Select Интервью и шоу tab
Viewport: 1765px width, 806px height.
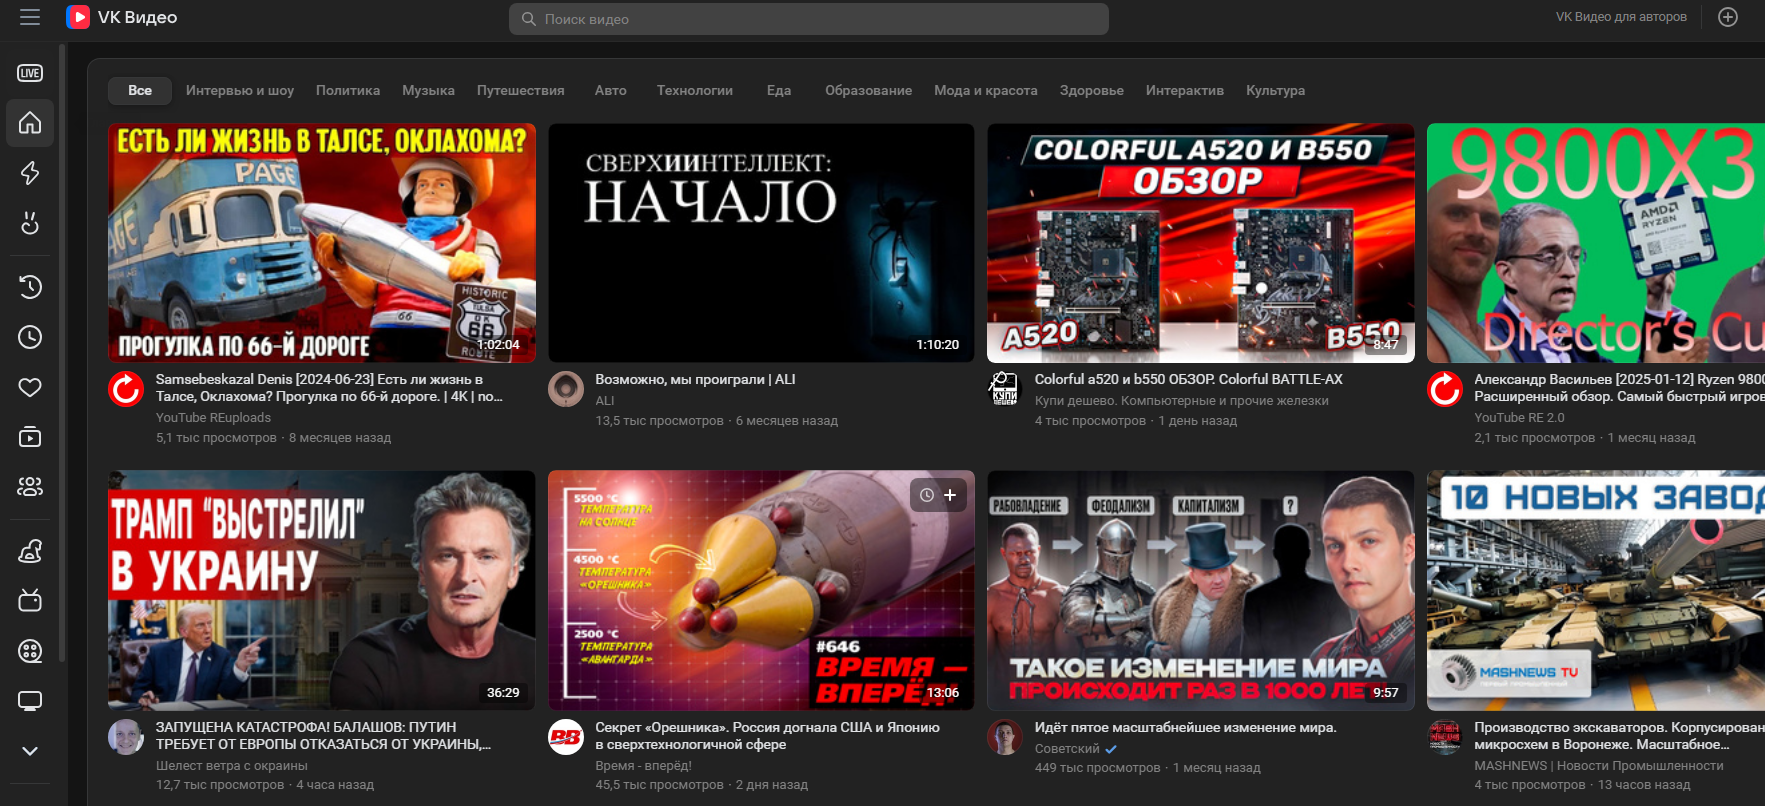click(x=240, y=90)
